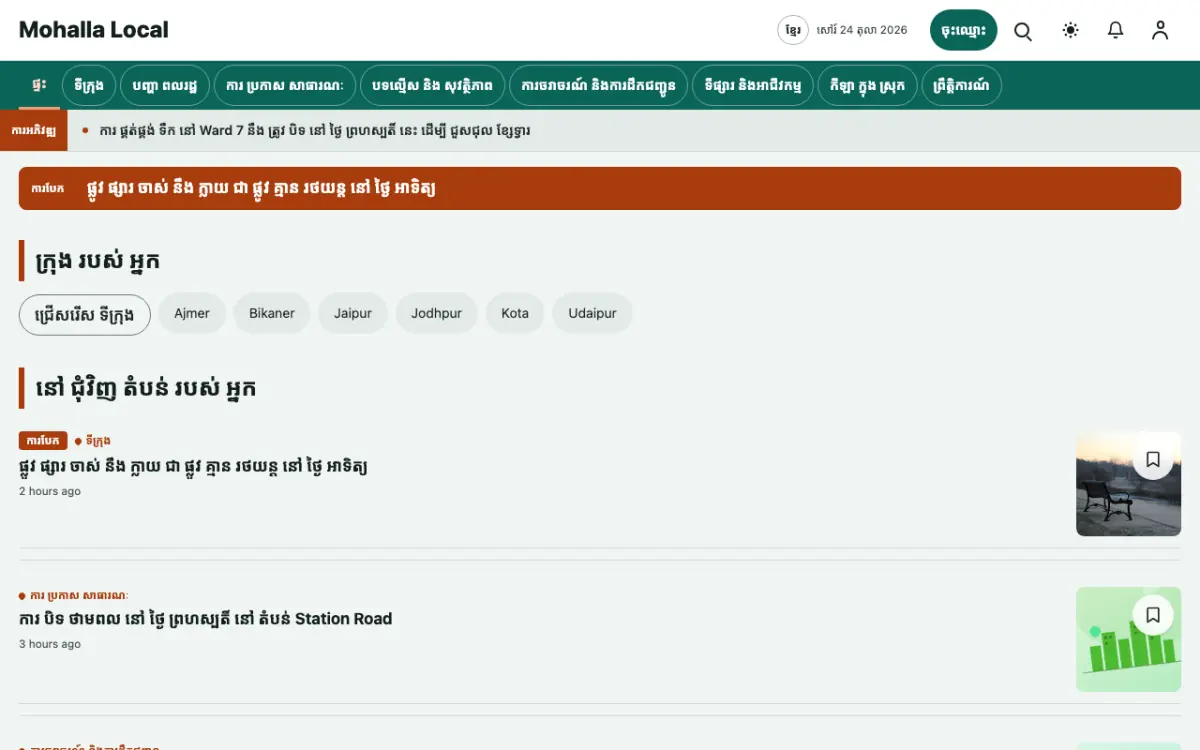Go to the បញ្ហា ពលរដ្ឋ tab
Viewport: 1200px width, 750px height.
point(165,85)
